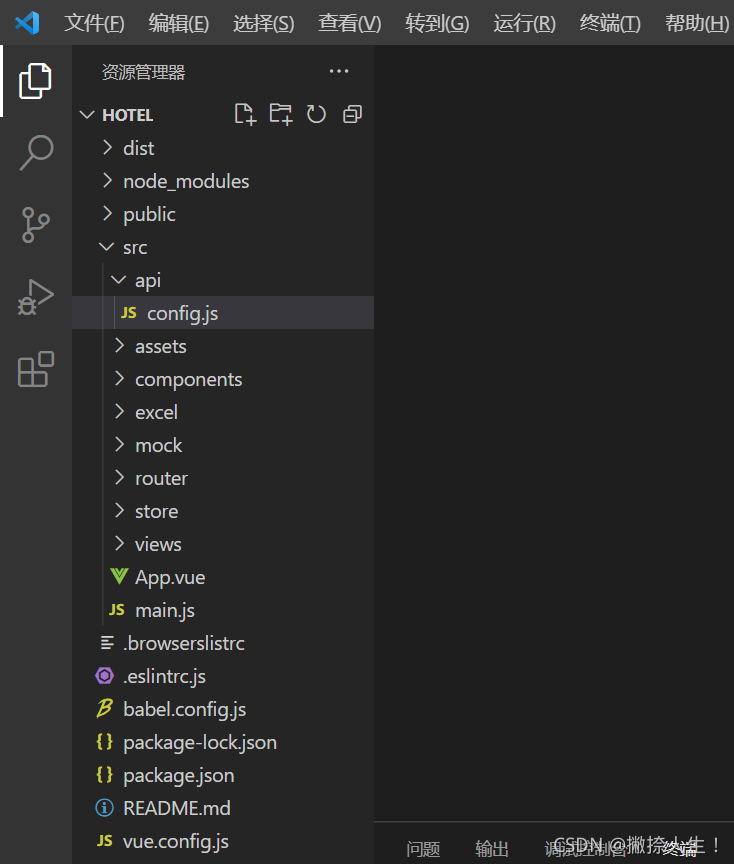This screenshot has width=734, height=864.
Task: Click the Vue icon of App.vue
Action: coord(119,576)
